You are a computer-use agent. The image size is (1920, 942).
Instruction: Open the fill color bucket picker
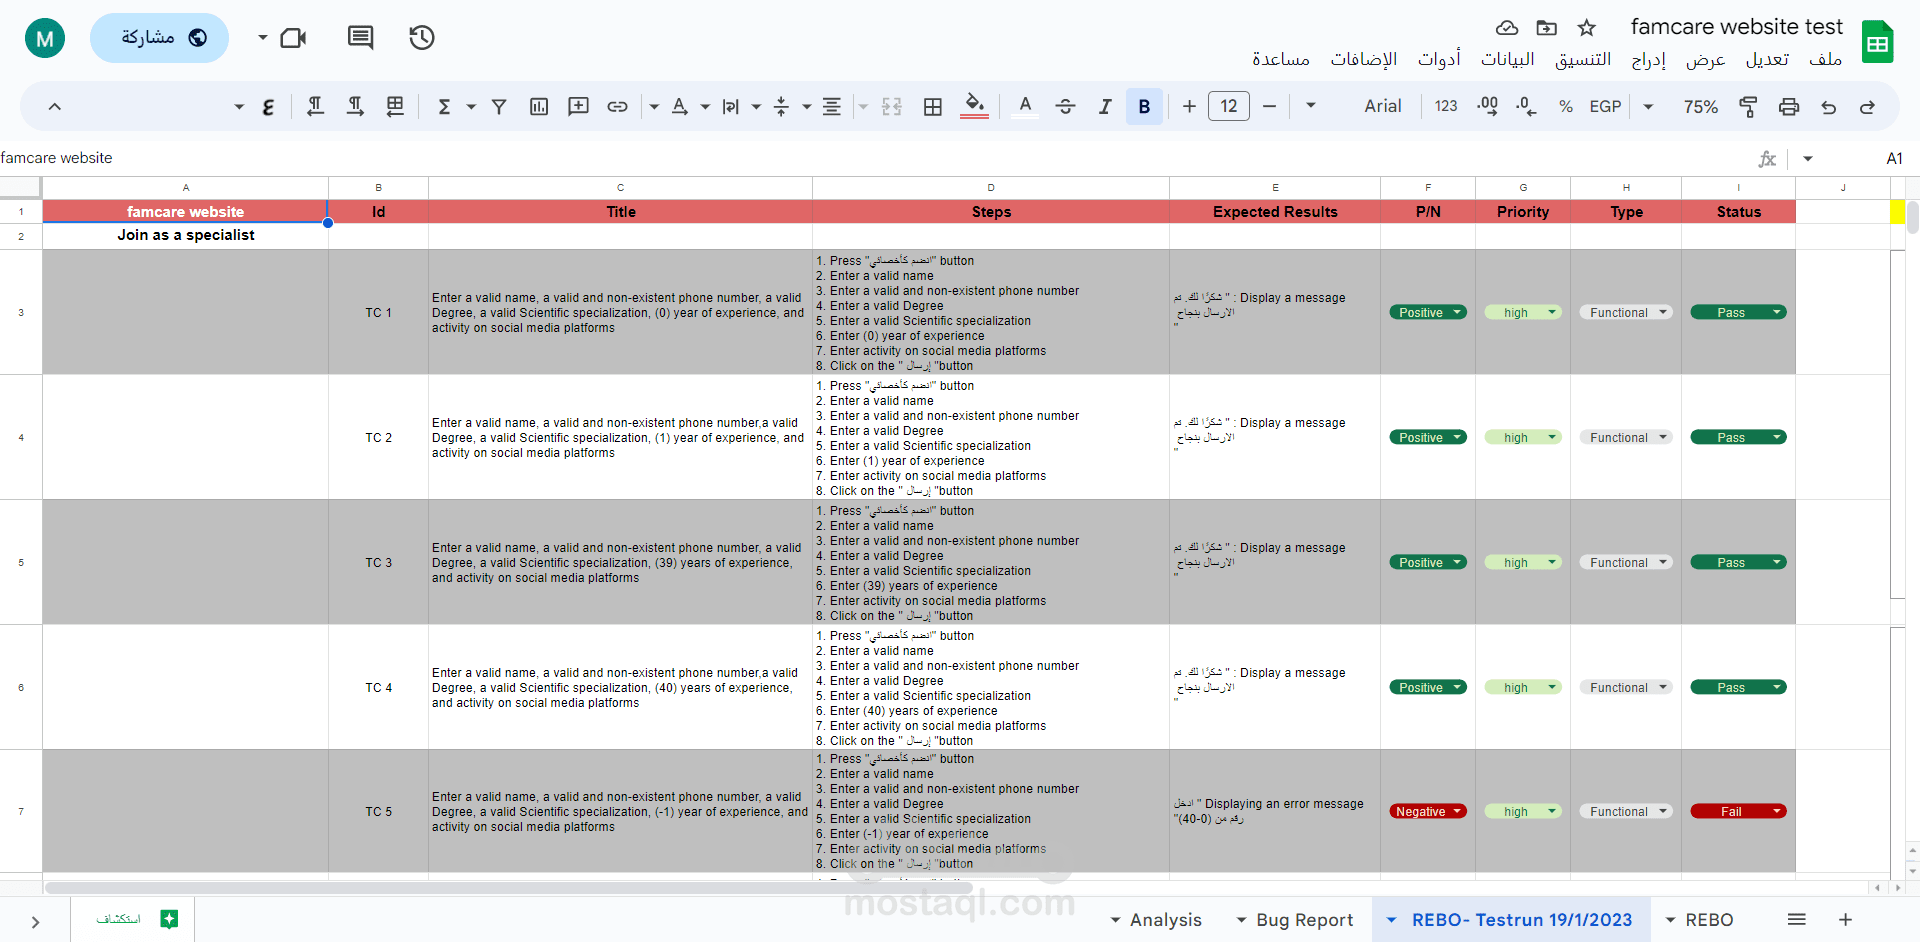(974, 106)
